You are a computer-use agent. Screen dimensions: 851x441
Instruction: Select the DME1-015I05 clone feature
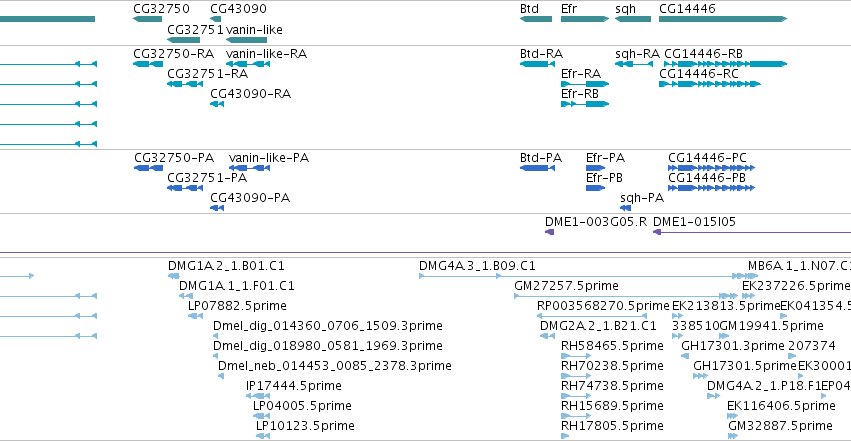click(752, 232)
